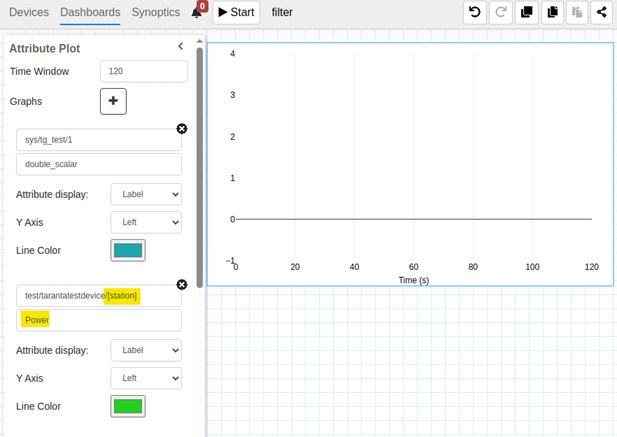This screenshot has height=437, width=617.
Task: Remove the tarantatestdevice graph entry
Action: [182, 284]
